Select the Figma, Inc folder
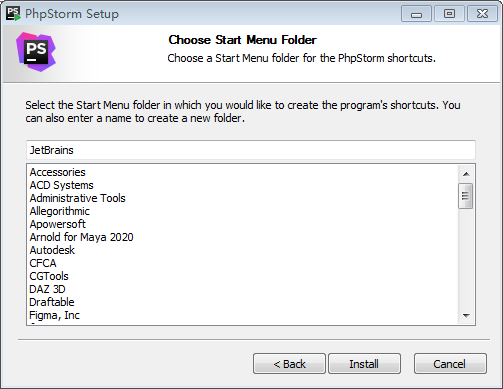 click(x=54, y=315)
